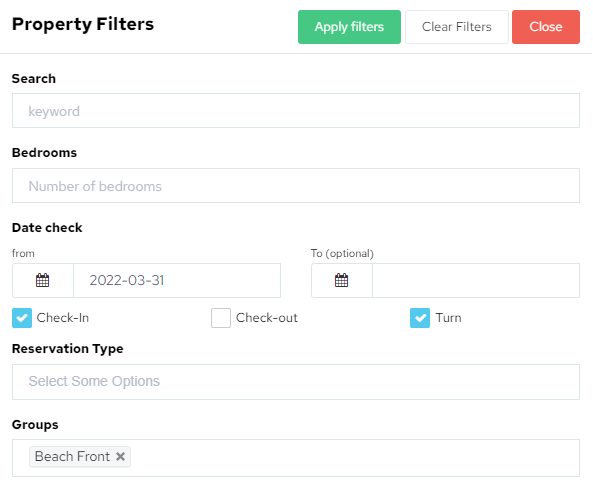The image size is (593, 490).
Task: Open the Groups multi-select field
Action: (296, 458)
